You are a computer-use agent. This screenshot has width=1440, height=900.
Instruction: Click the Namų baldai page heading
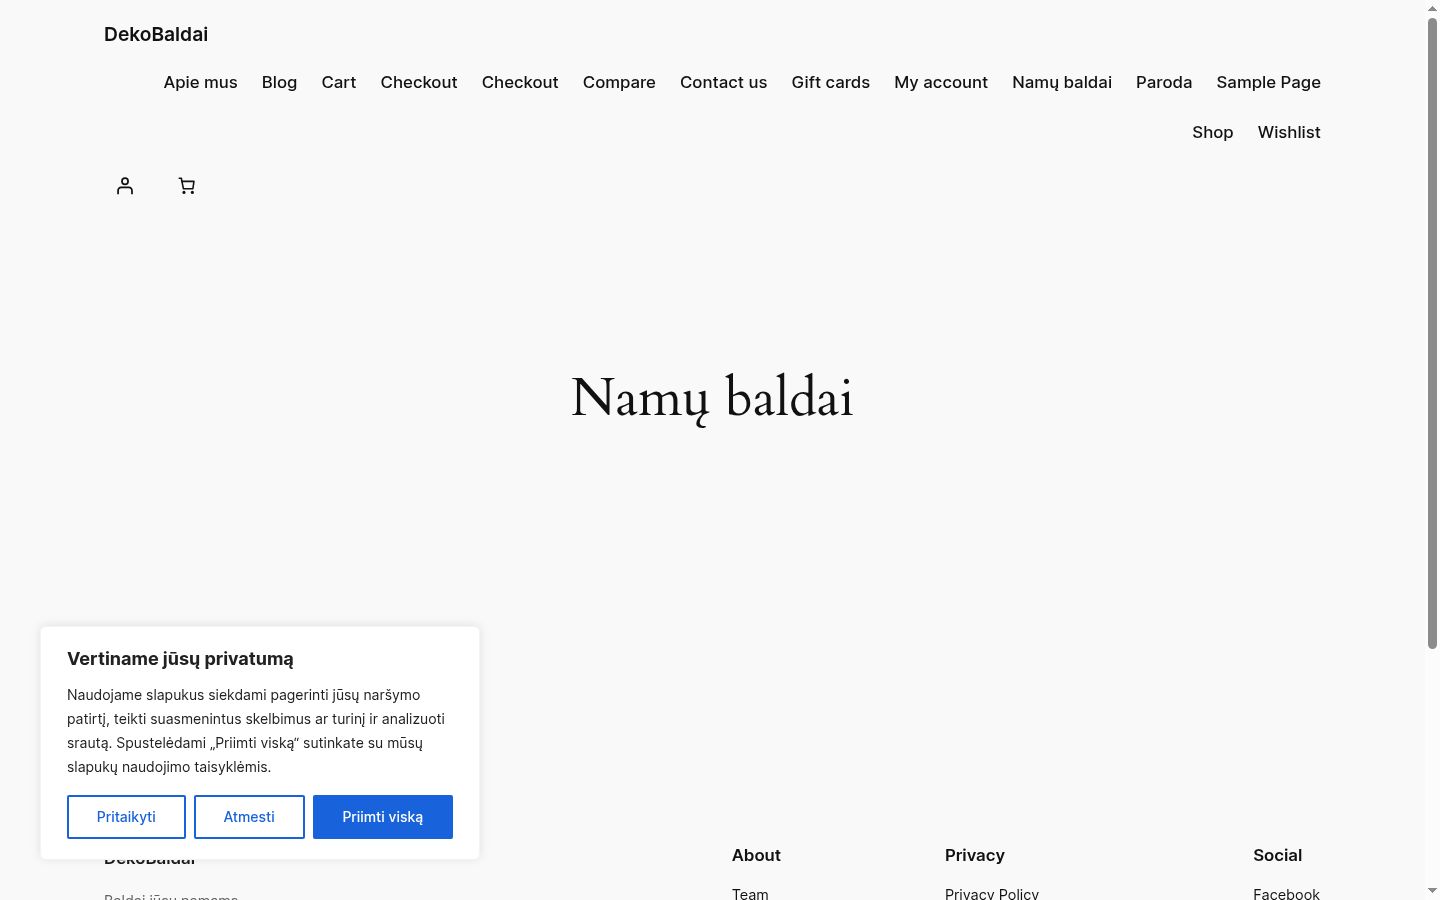point(712,398)
